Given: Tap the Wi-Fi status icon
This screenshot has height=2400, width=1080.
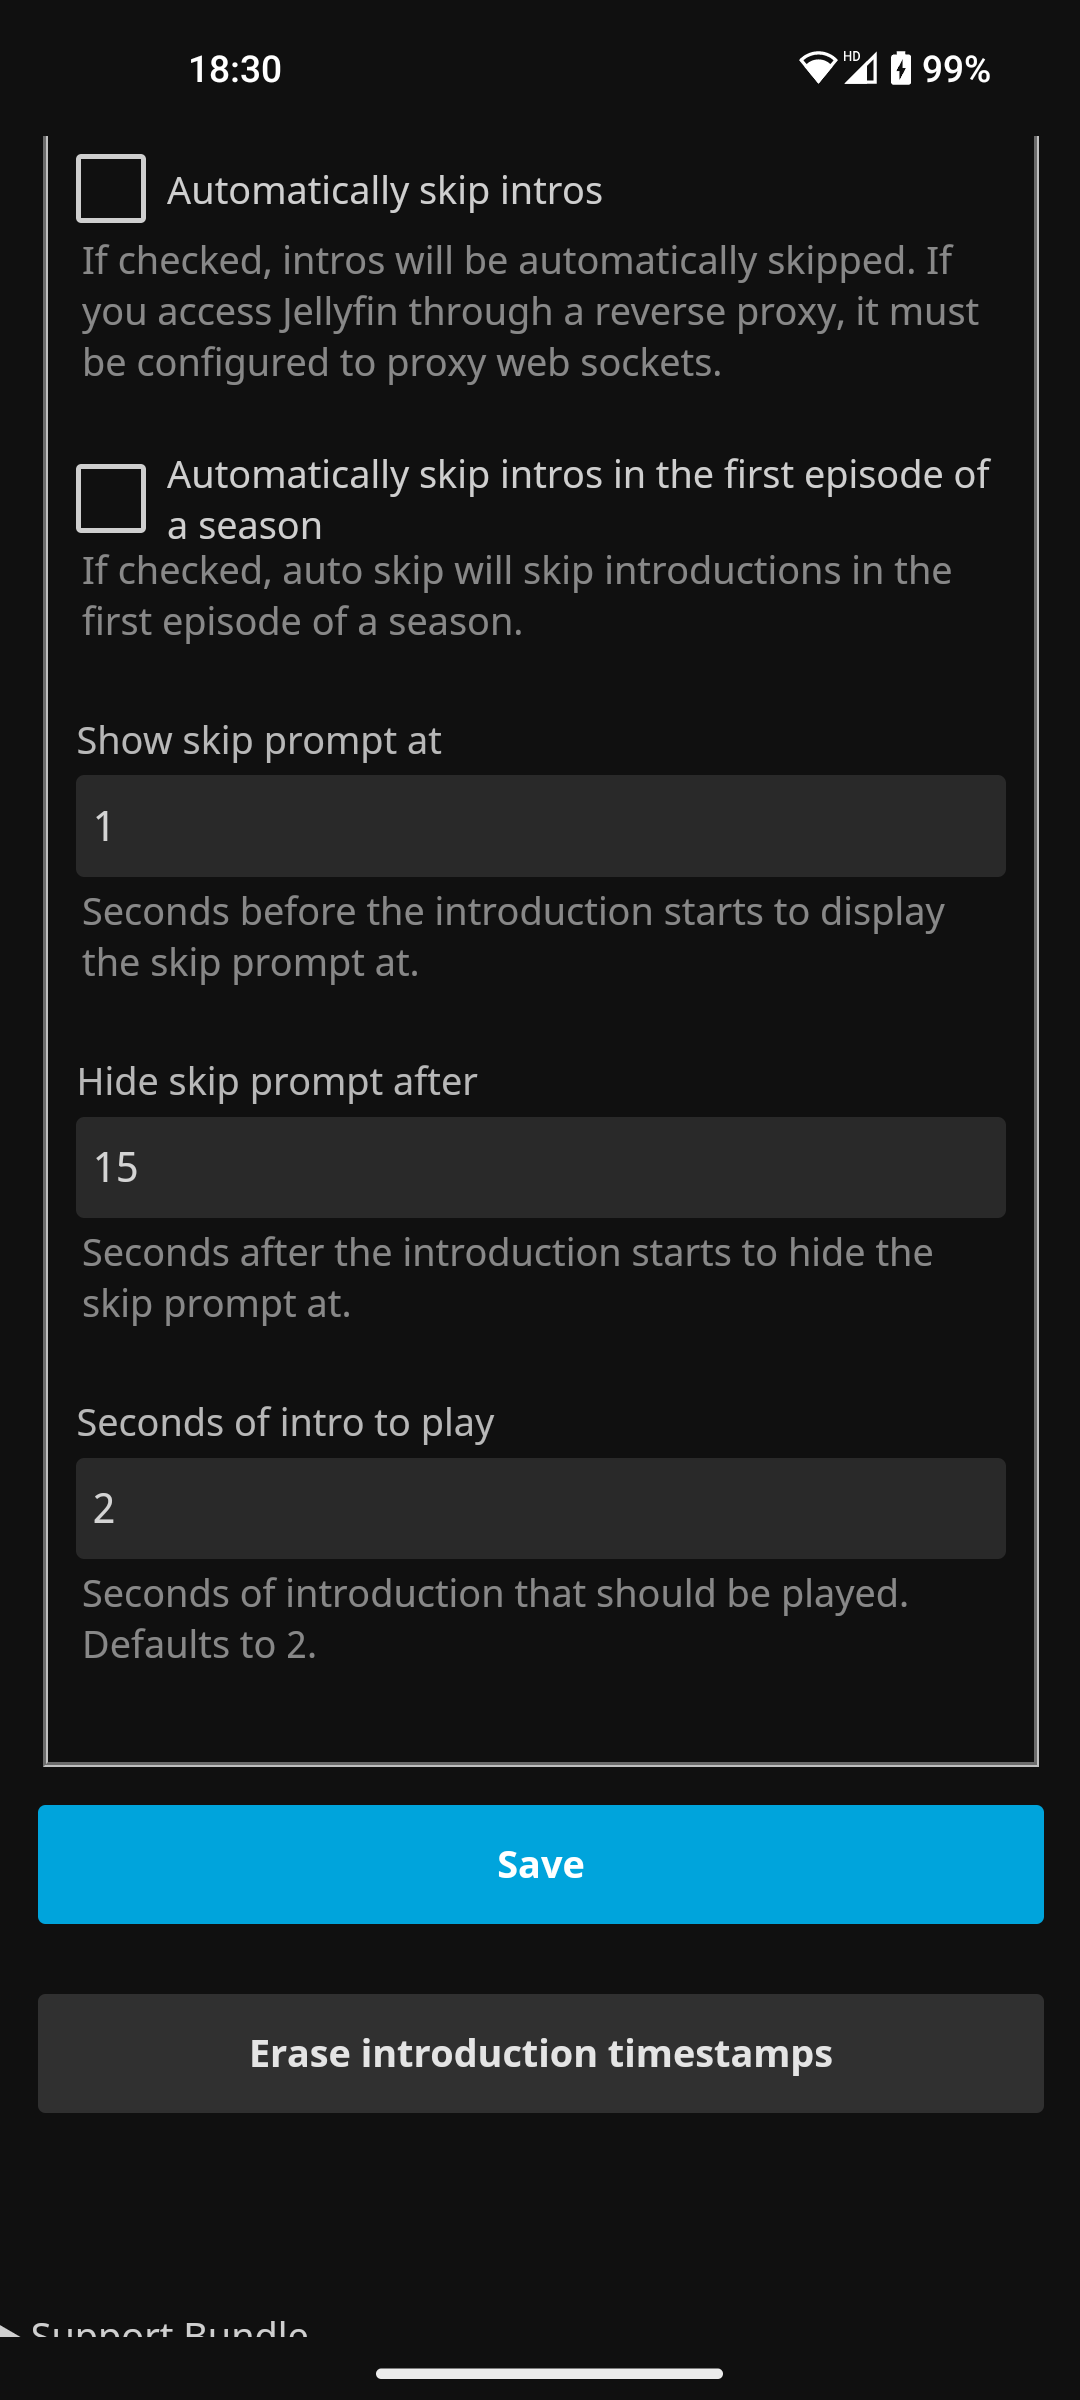Looking at the screenshot, I should pyautogui.click(x=820, y=68).
